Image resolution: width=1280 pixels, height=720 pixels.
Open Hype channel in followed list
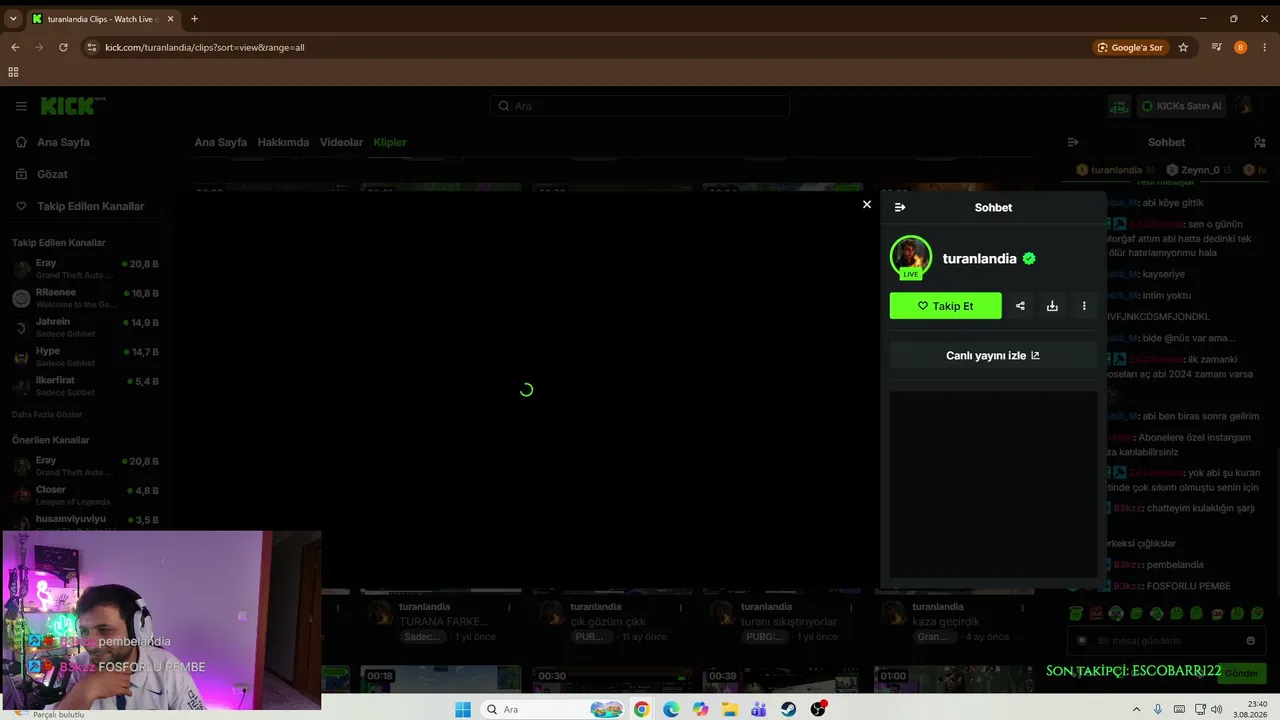(x=85, y=356)
